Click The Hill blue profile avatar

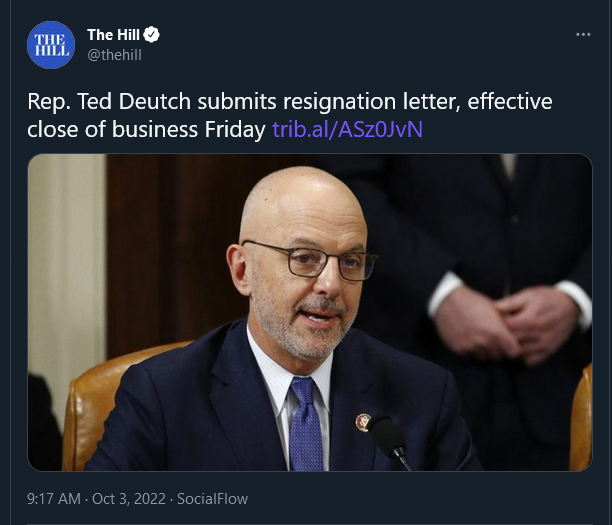[51, 45]
